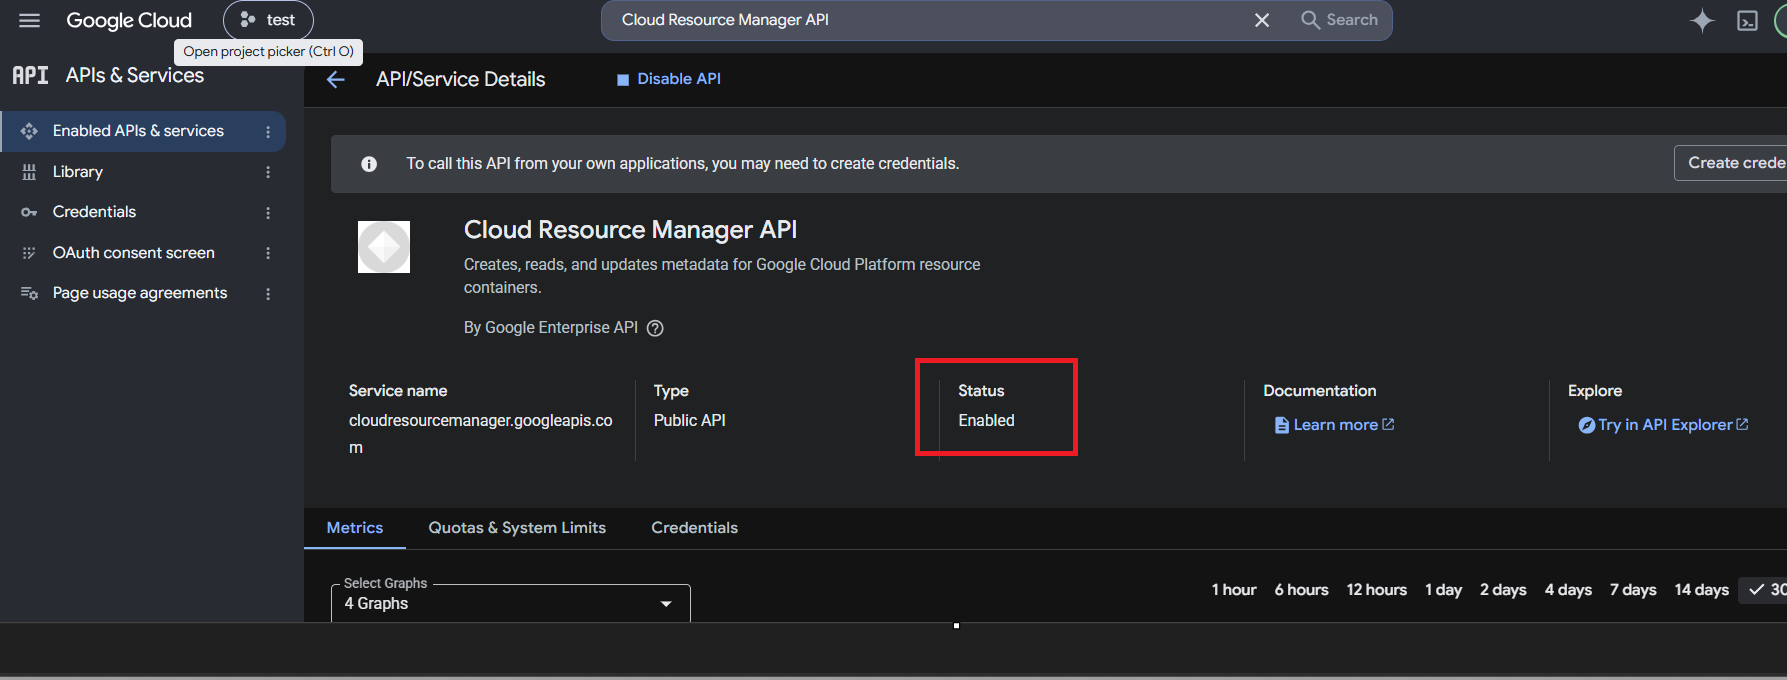Select the 7 days time range

[1633, 590]
